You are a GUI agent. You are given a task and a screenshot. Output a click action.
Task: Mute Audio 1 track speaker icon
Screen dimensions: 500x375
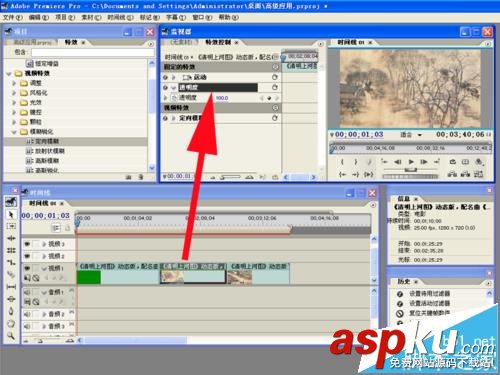[27, 292]
